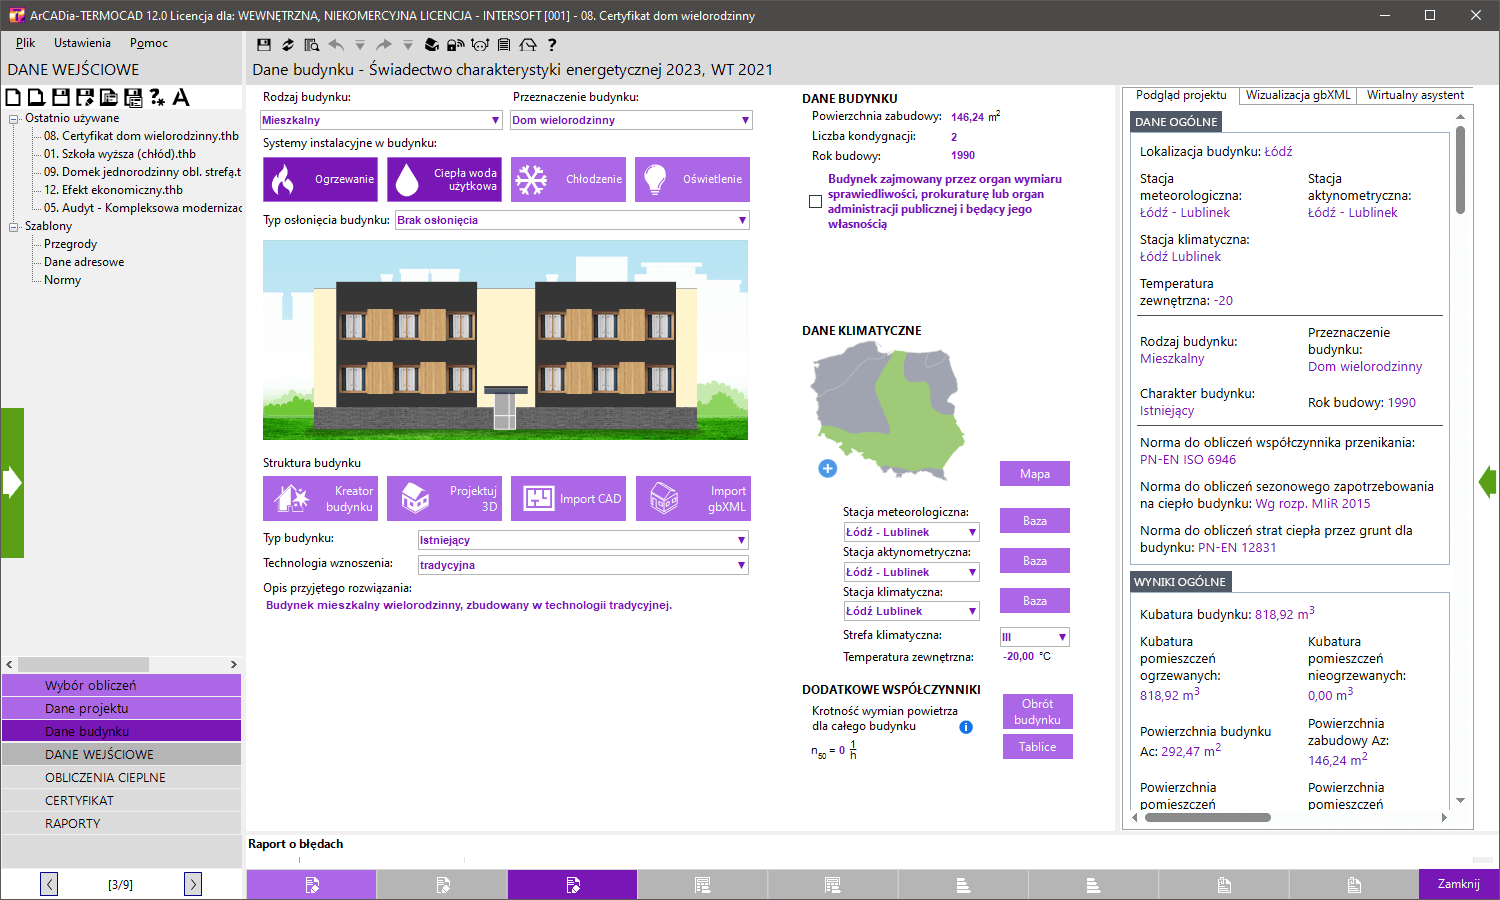
Task: Enable the Oświetlenie lighting system
Action: pos(692,180)
